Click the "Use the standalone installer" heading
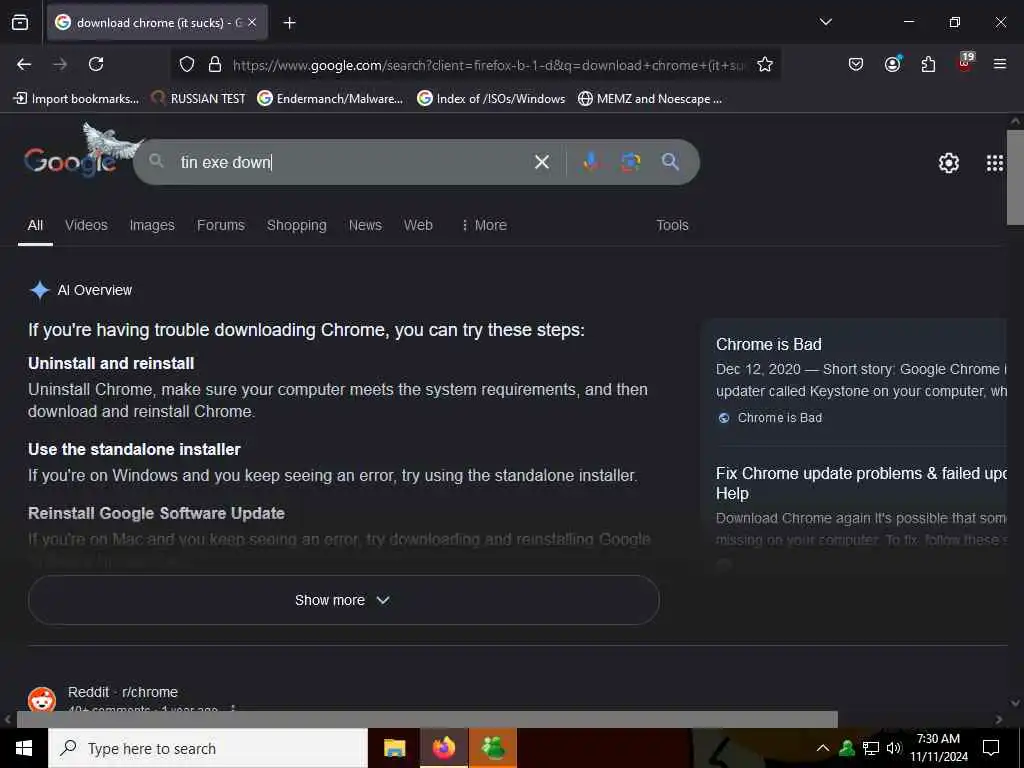Screen dimensions: 1024x768 pos(135,449)
